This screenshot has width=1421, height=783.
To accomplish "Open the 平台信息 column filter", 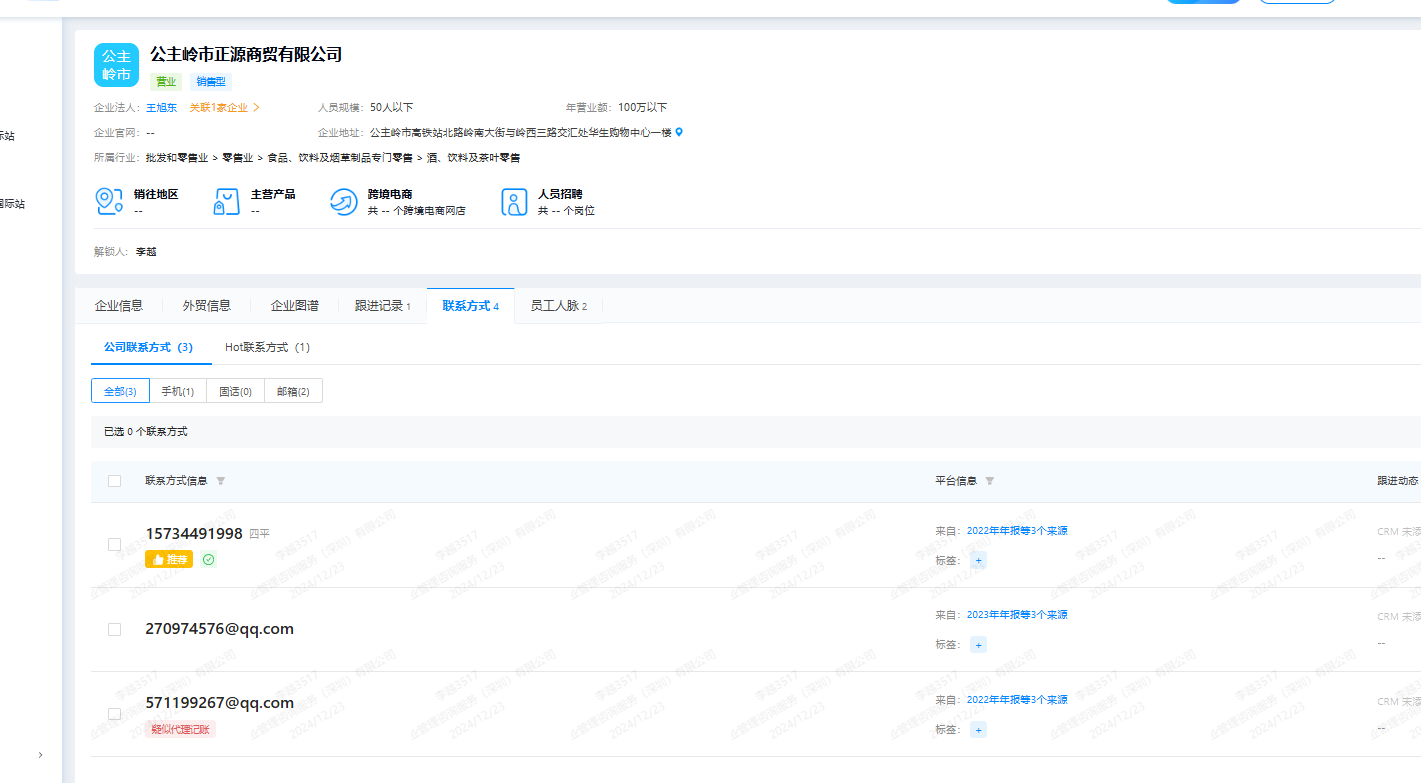I will pyautogui.click(x=990, y=481).
